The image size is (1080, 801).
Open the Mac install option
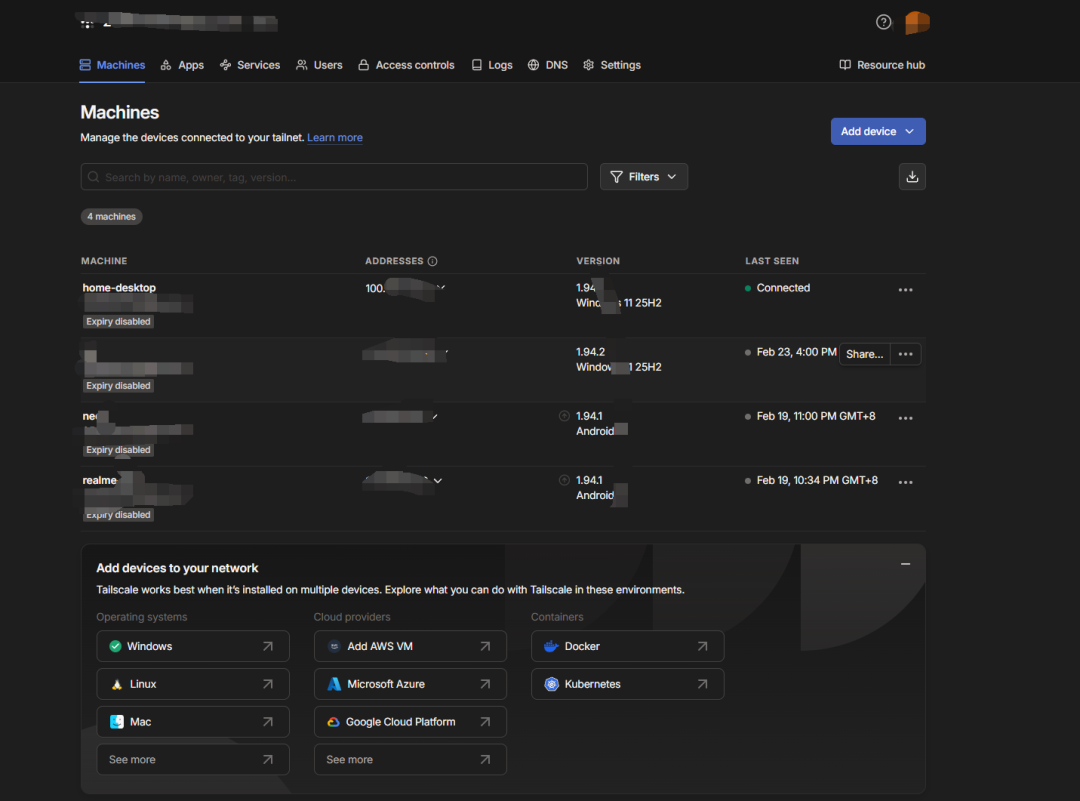point(193,722)
